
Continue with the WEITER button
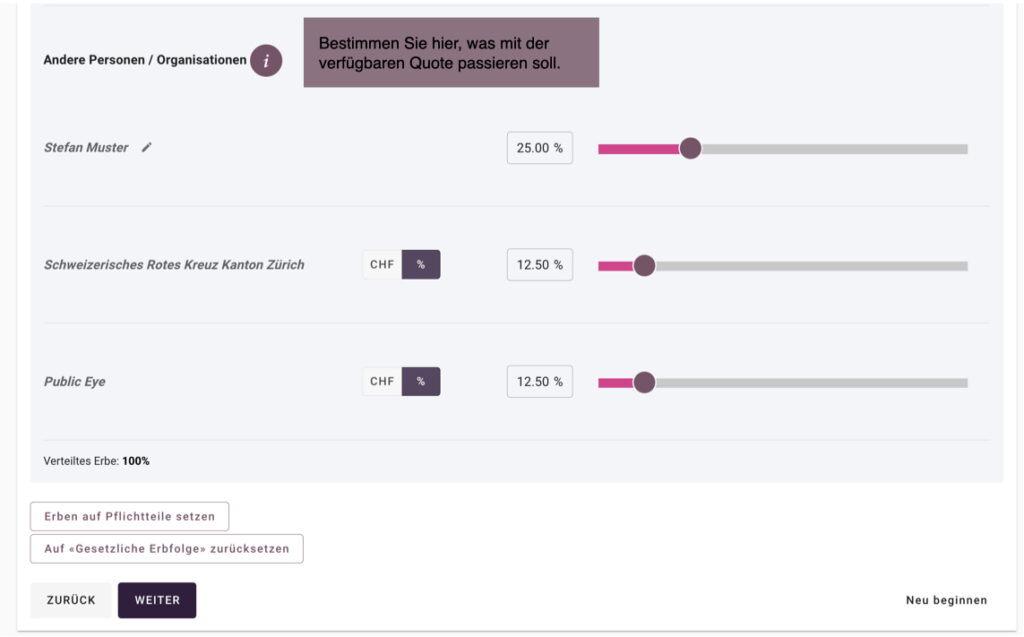coord(157,601)
